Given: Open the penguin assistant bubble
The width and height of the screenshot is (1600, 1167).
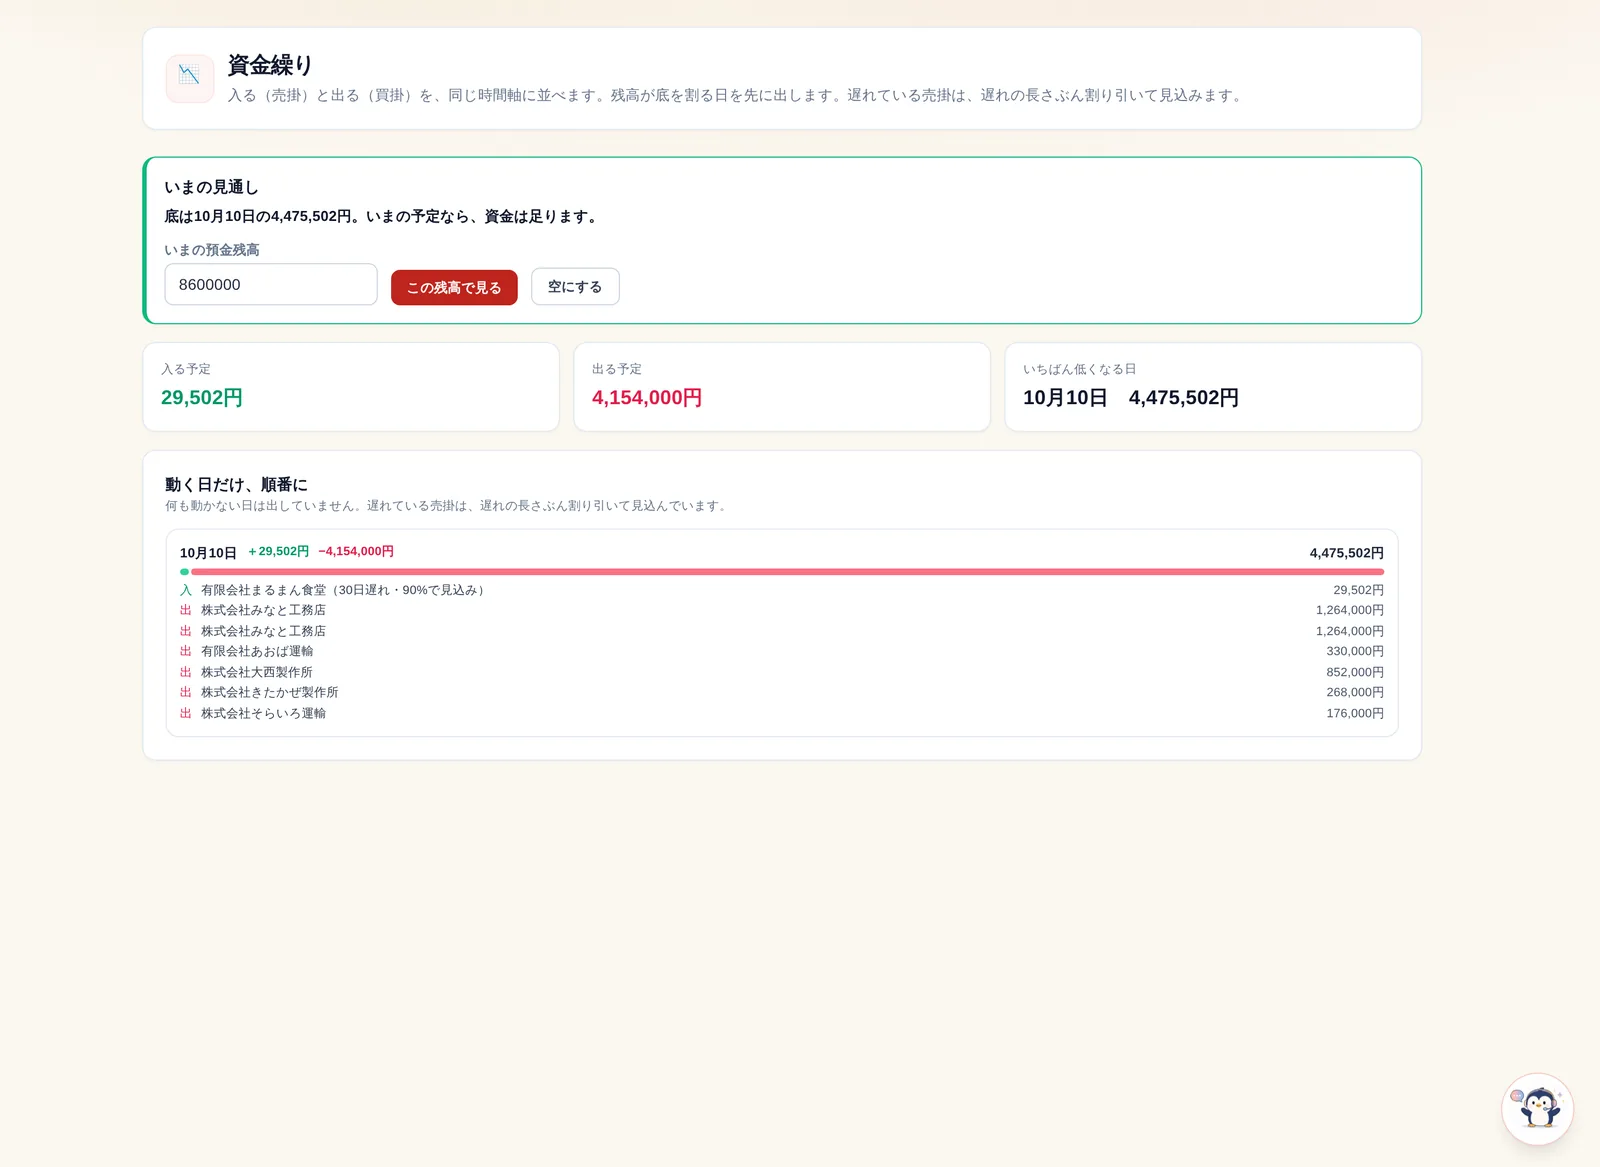Looking at the screenshot, I should point(1538,1109).
